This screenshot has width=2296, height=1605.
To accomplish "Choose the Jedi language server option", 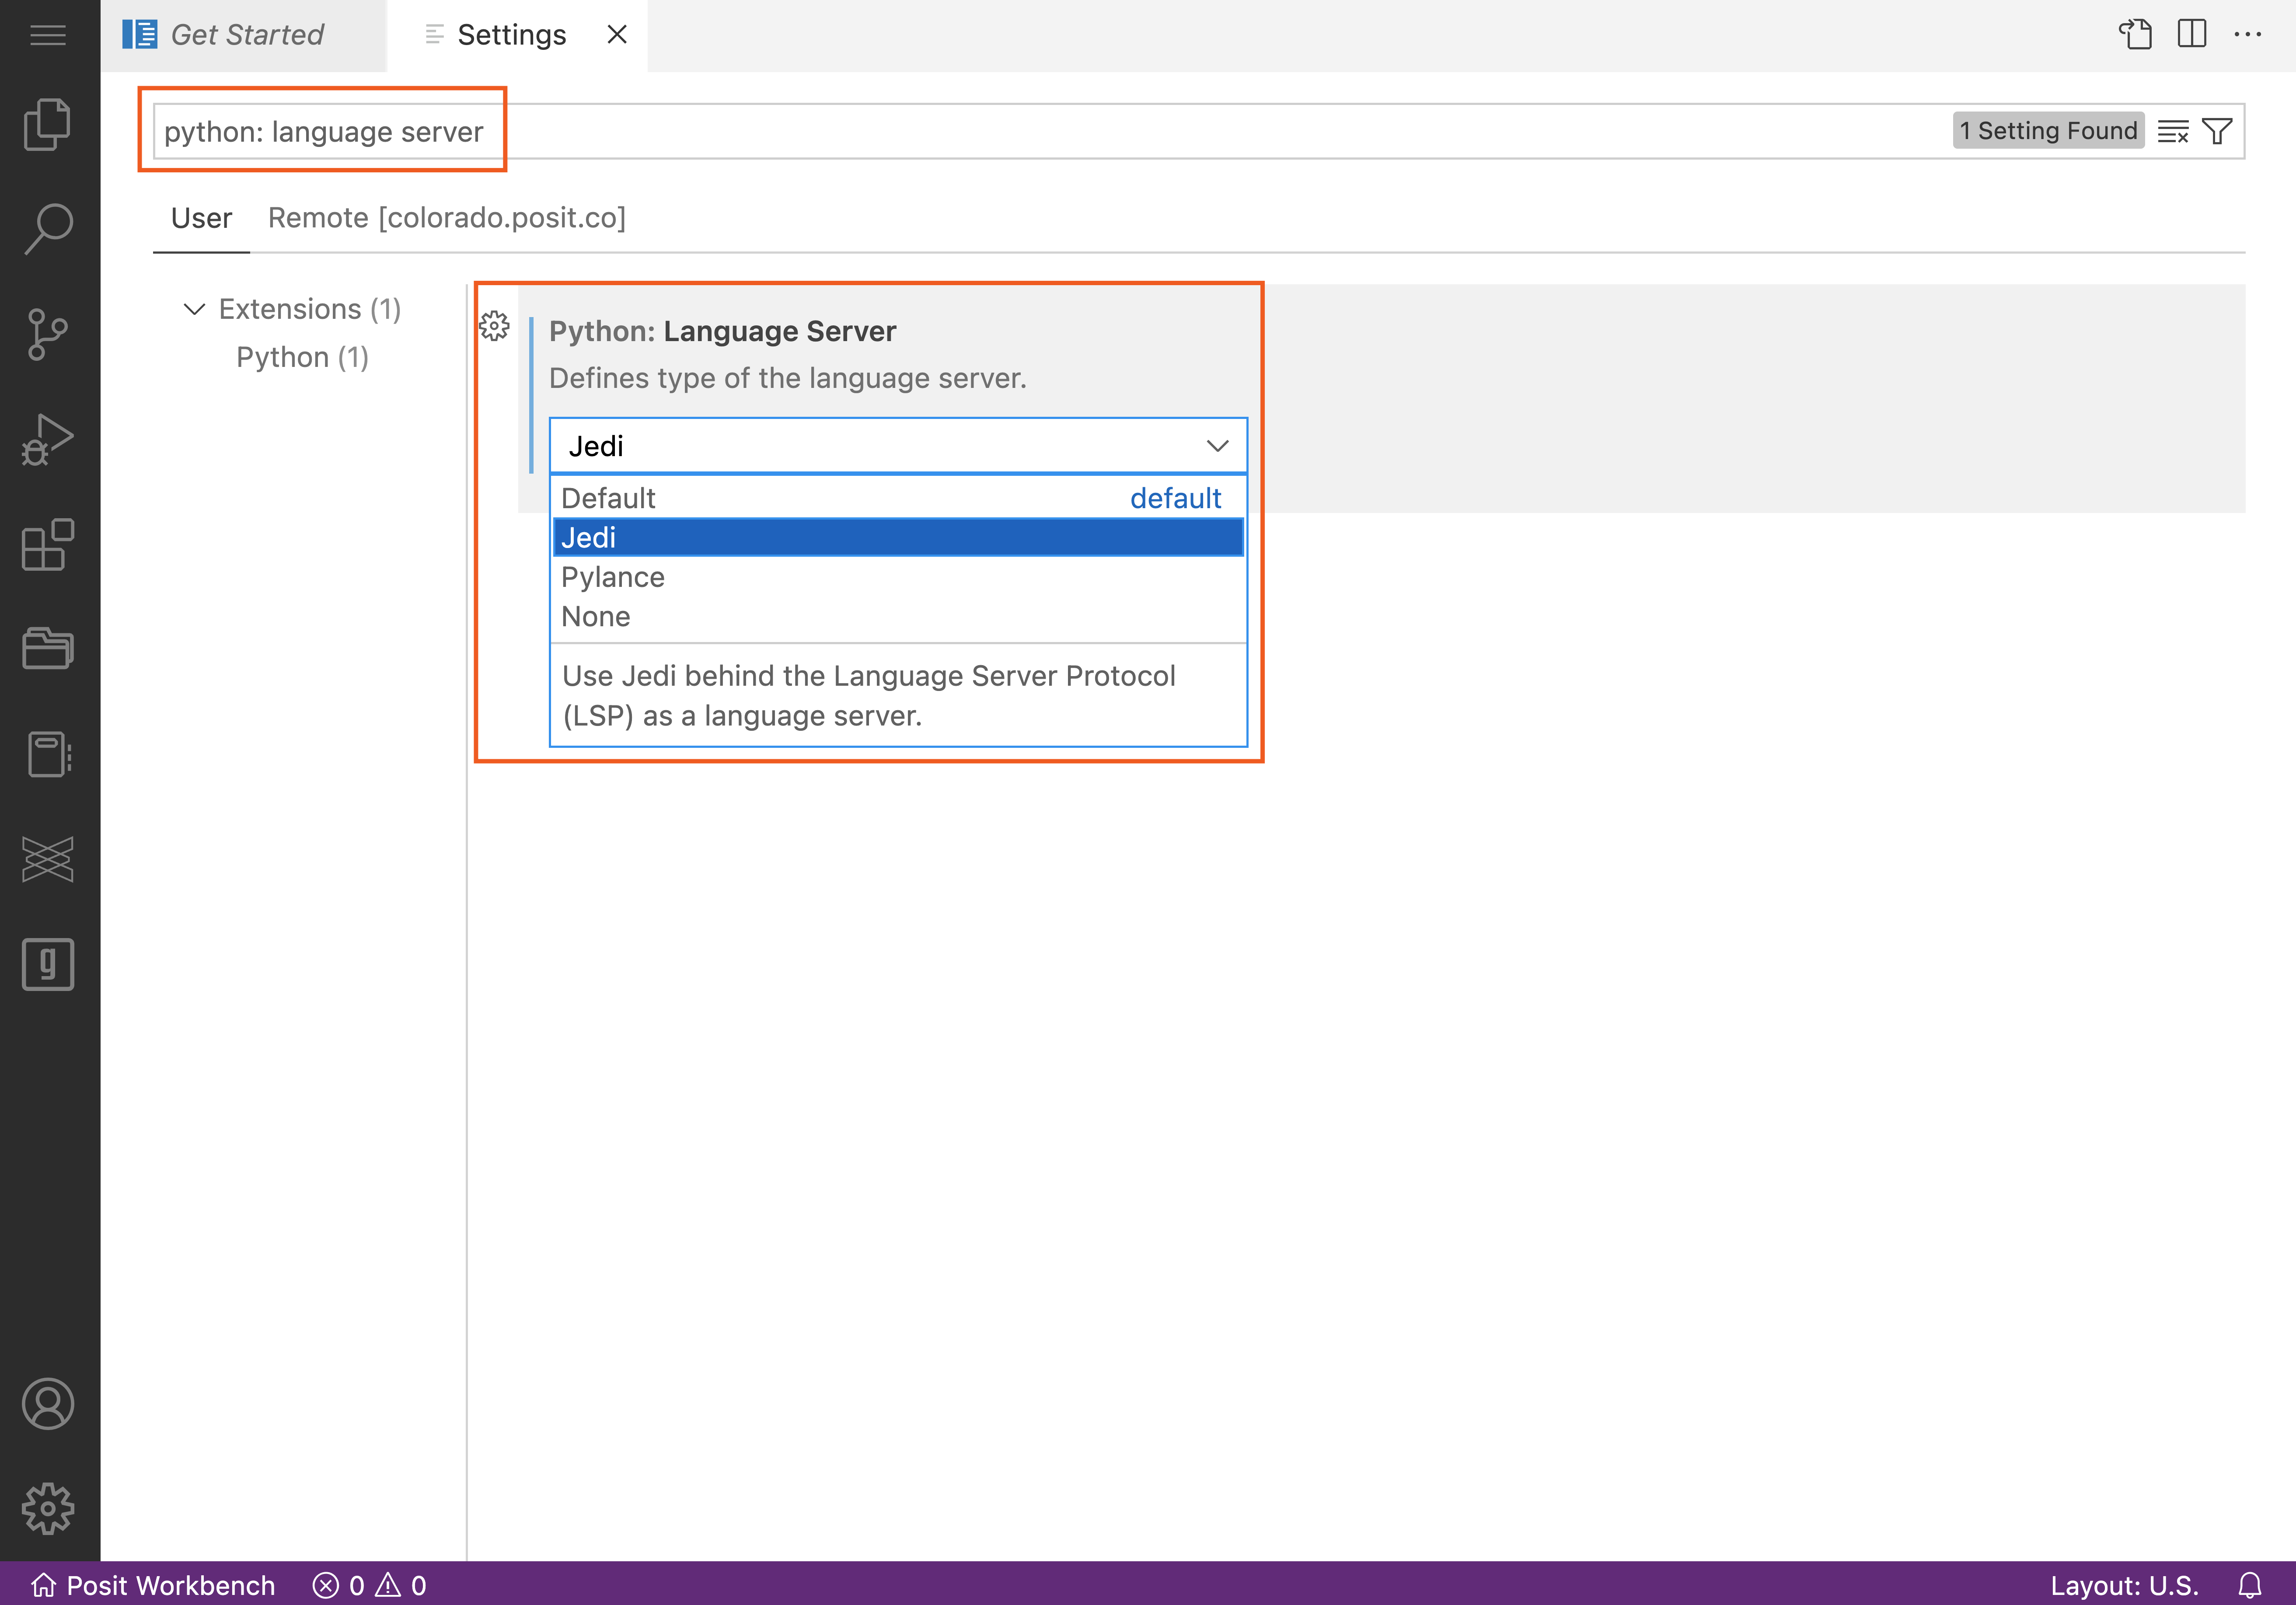I will tap(898, 538).
